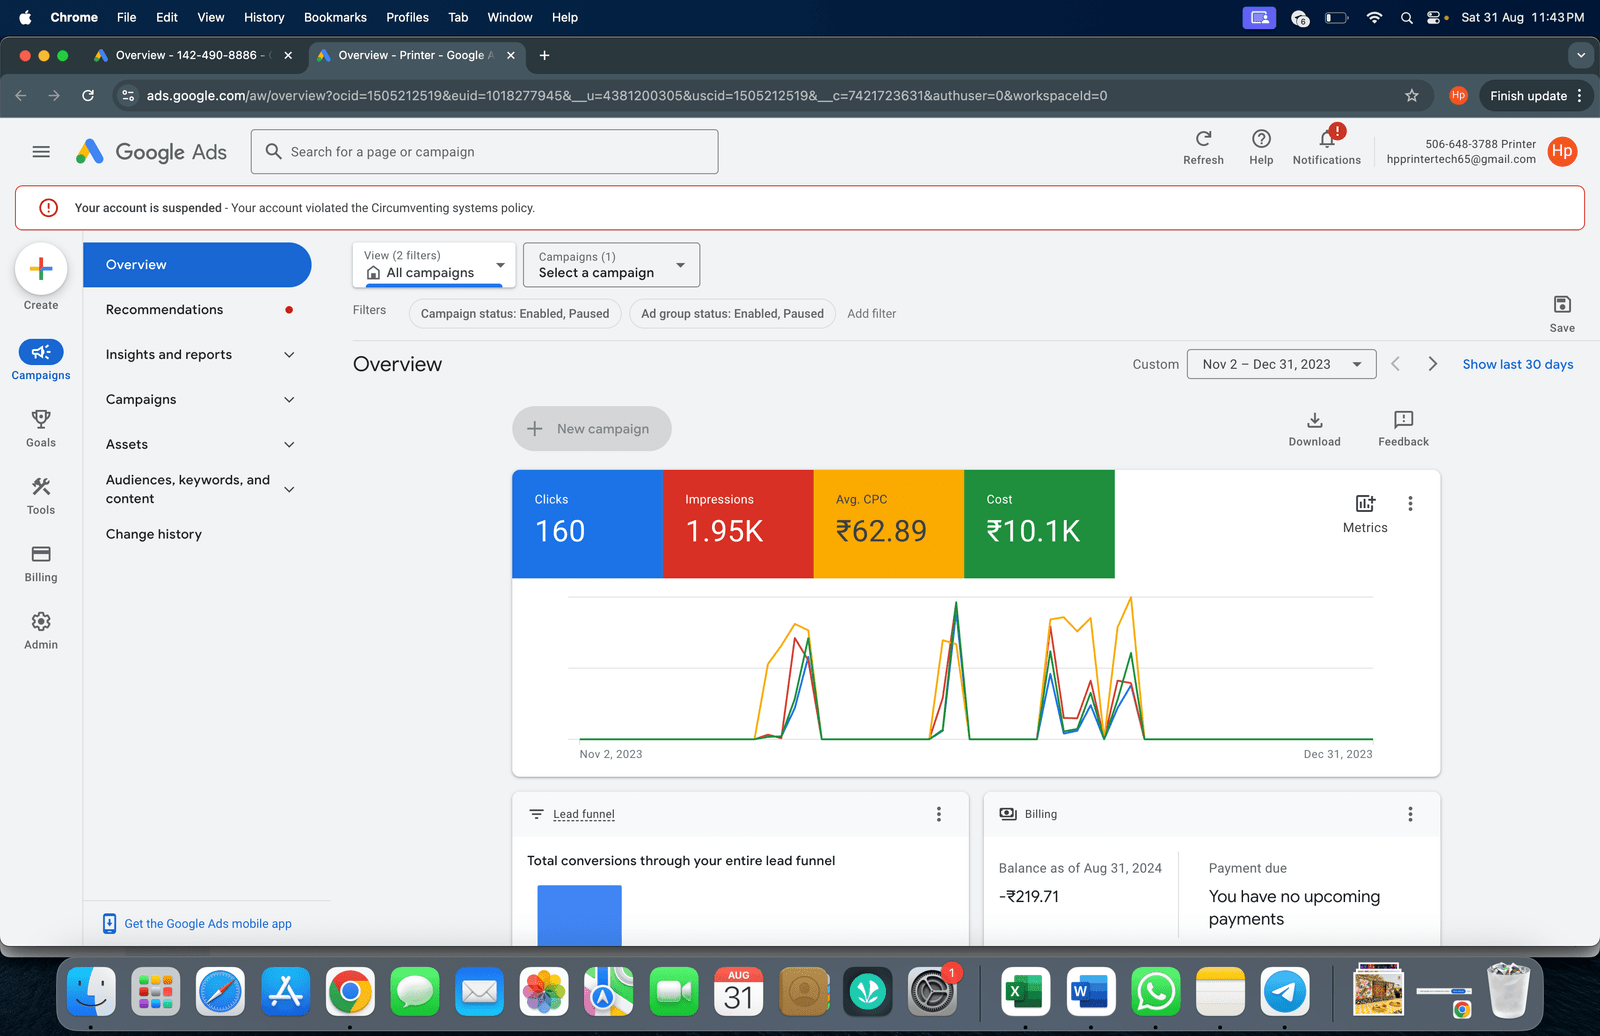Image resolution: width=1600 pixels, height=1036 pixels.
Task: Select the blue Clicks metric tile
Action: tap(587, 524)
